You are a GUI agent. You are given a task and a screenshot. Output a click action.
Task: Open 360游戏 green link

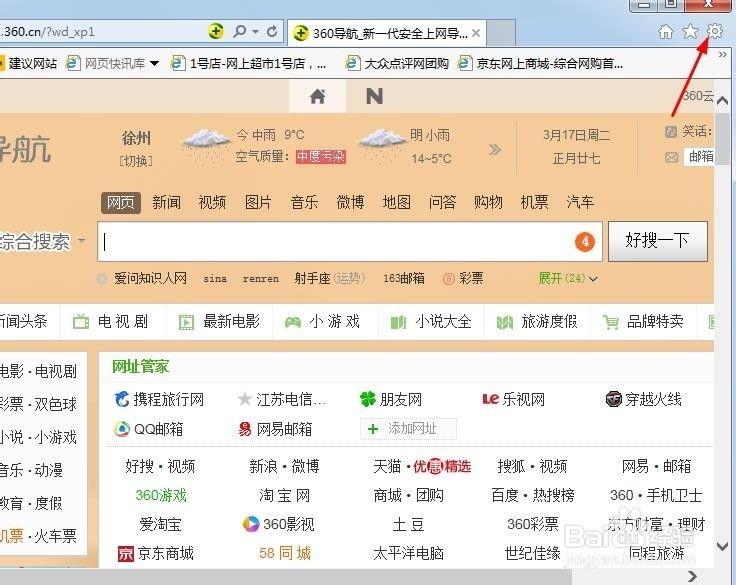[x=161, y=495]
